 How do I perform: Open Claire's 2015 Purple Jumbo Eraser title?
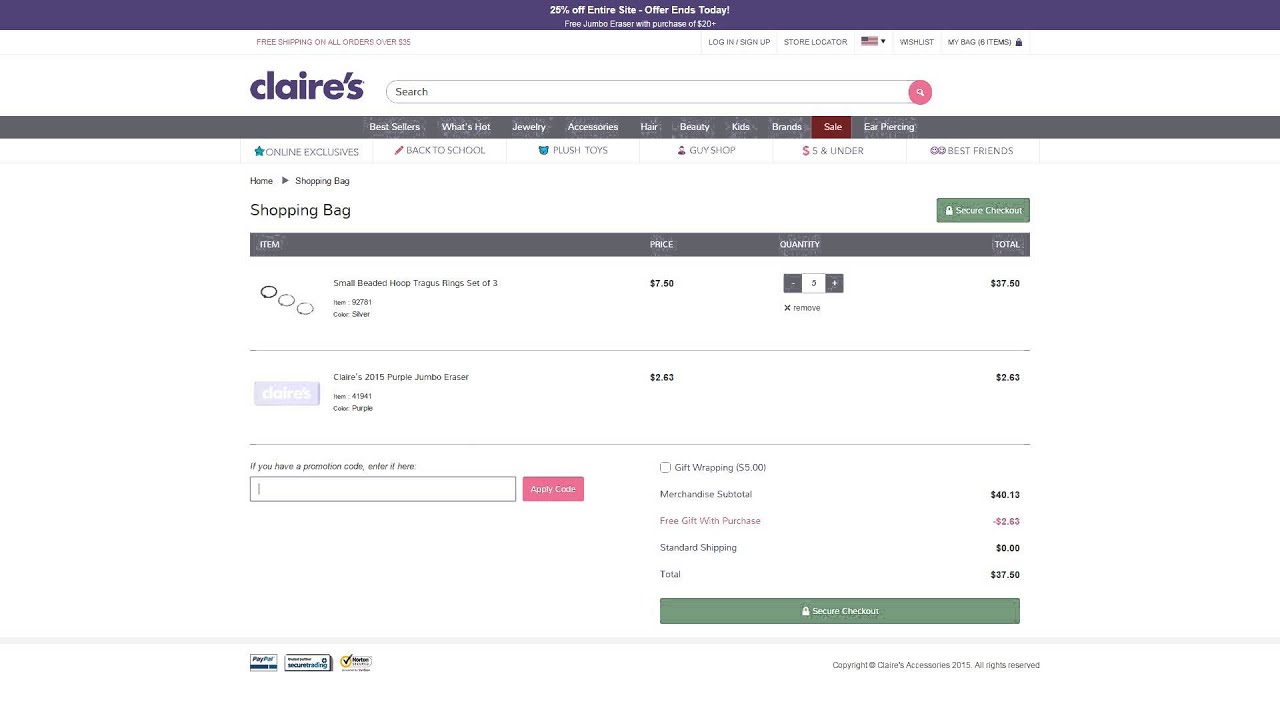pyautogui.click(x=401, y=377)
